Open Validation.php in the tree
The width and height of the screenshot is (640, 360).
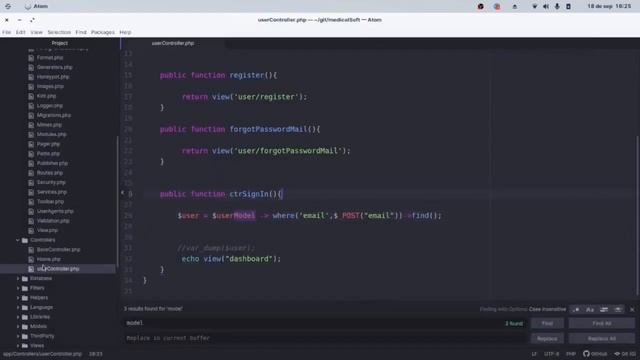click(x=53, y=221)
